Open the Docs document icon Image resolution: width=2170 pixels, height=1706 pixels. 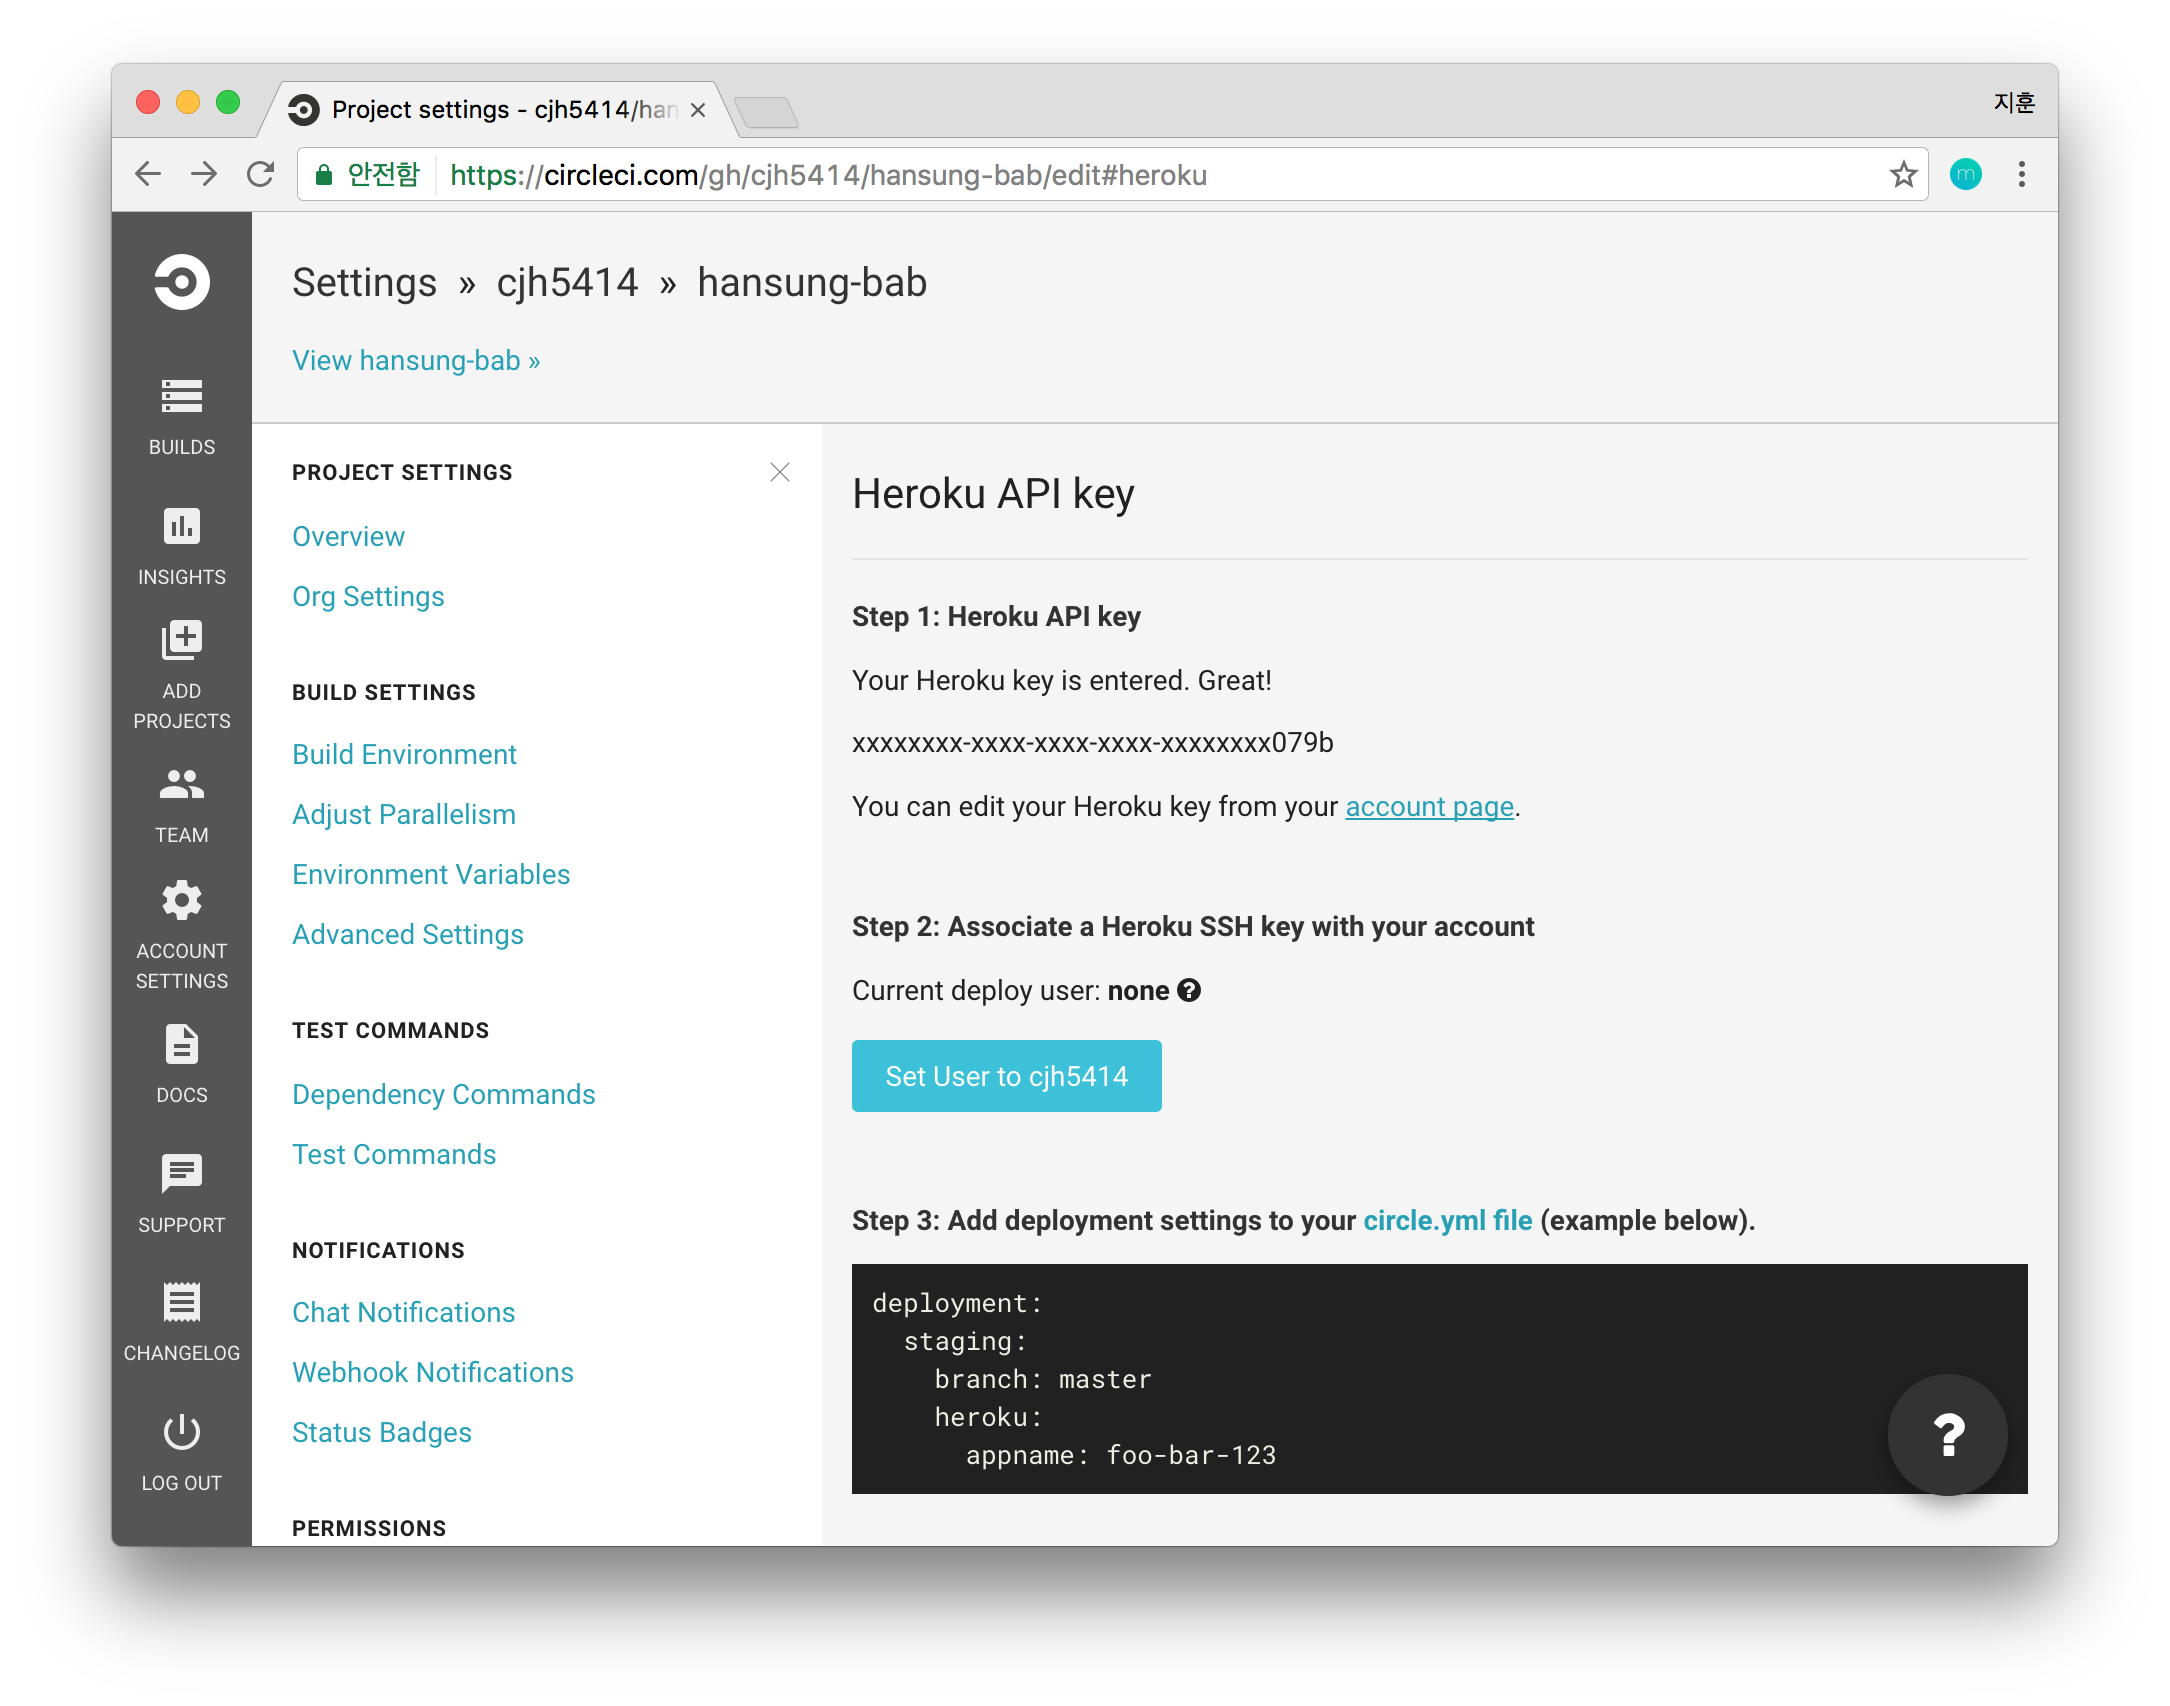click(x=181, y=1044)
